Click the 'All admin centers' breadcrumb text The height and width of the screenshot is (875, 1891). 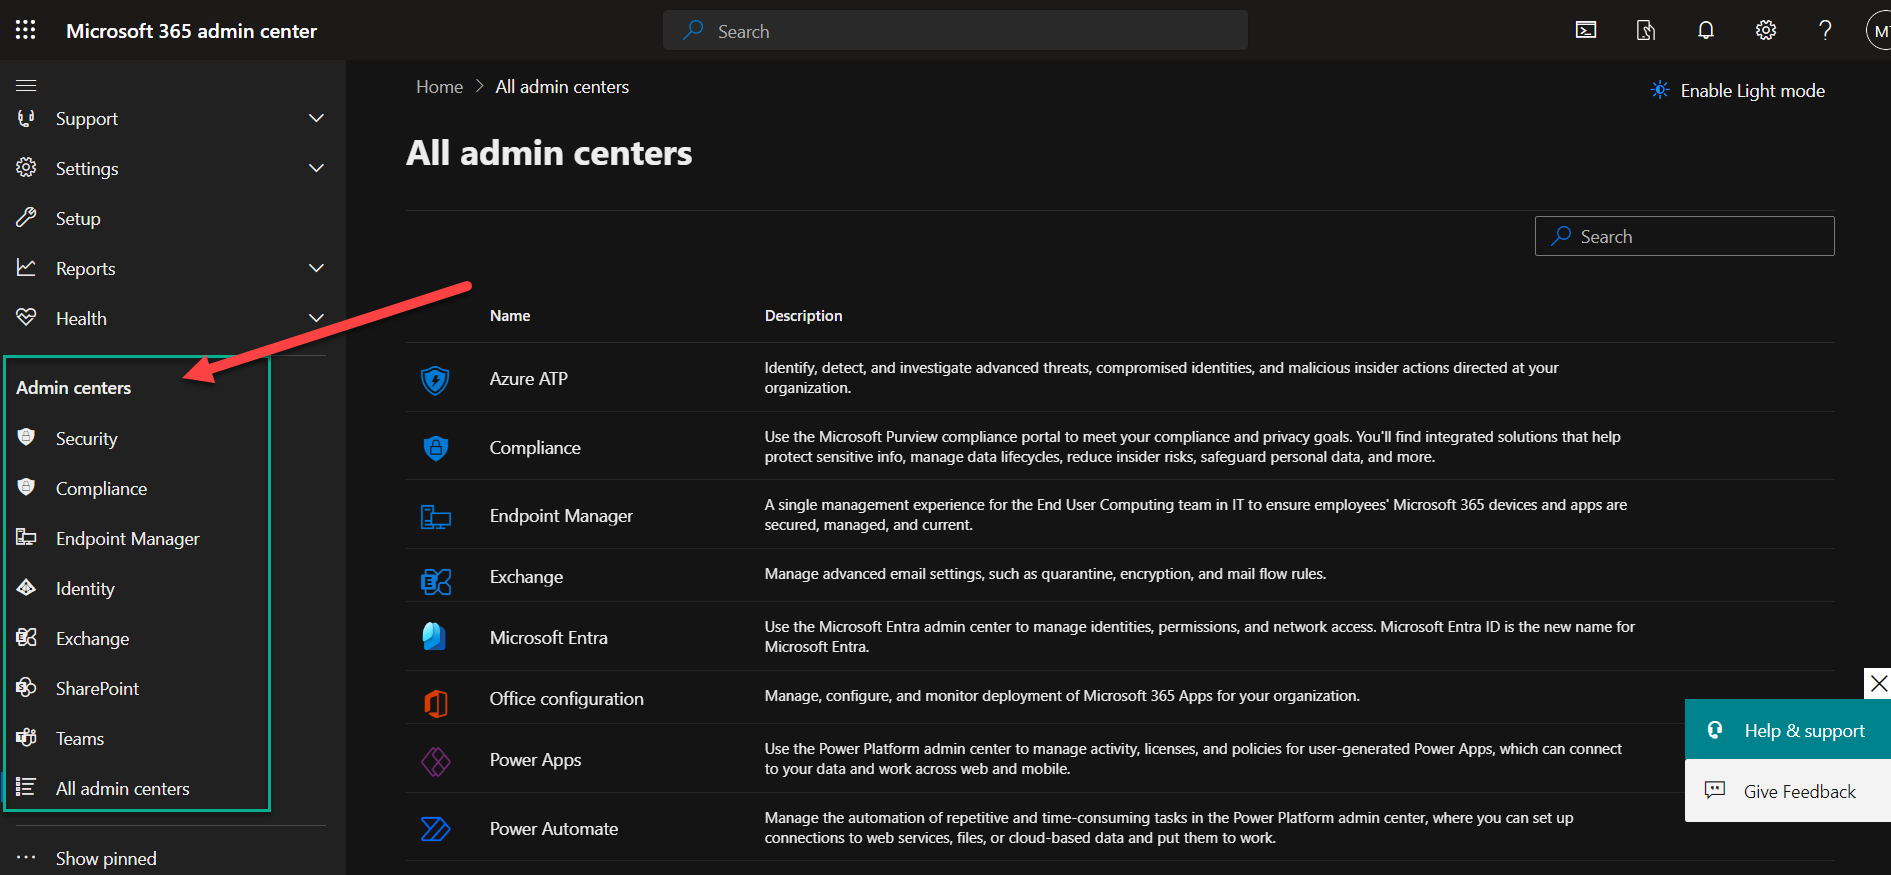562,87
